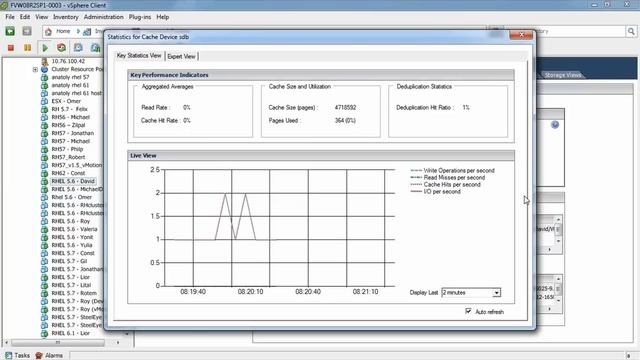640x360 pixels.
Task: Click the Reset virtual machine icon
Action: pyautogui.click(x=61, y=48)
